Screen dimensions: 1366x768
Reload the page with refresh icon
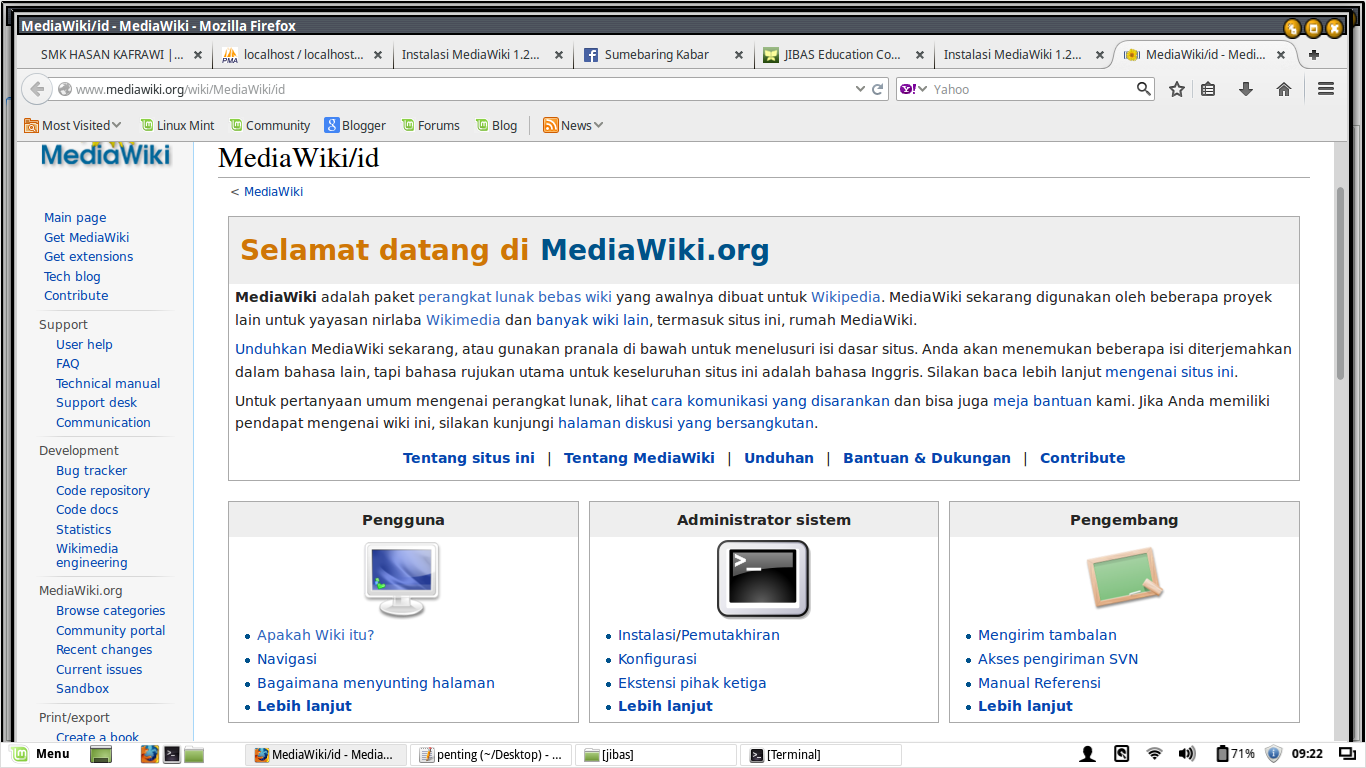878,89
